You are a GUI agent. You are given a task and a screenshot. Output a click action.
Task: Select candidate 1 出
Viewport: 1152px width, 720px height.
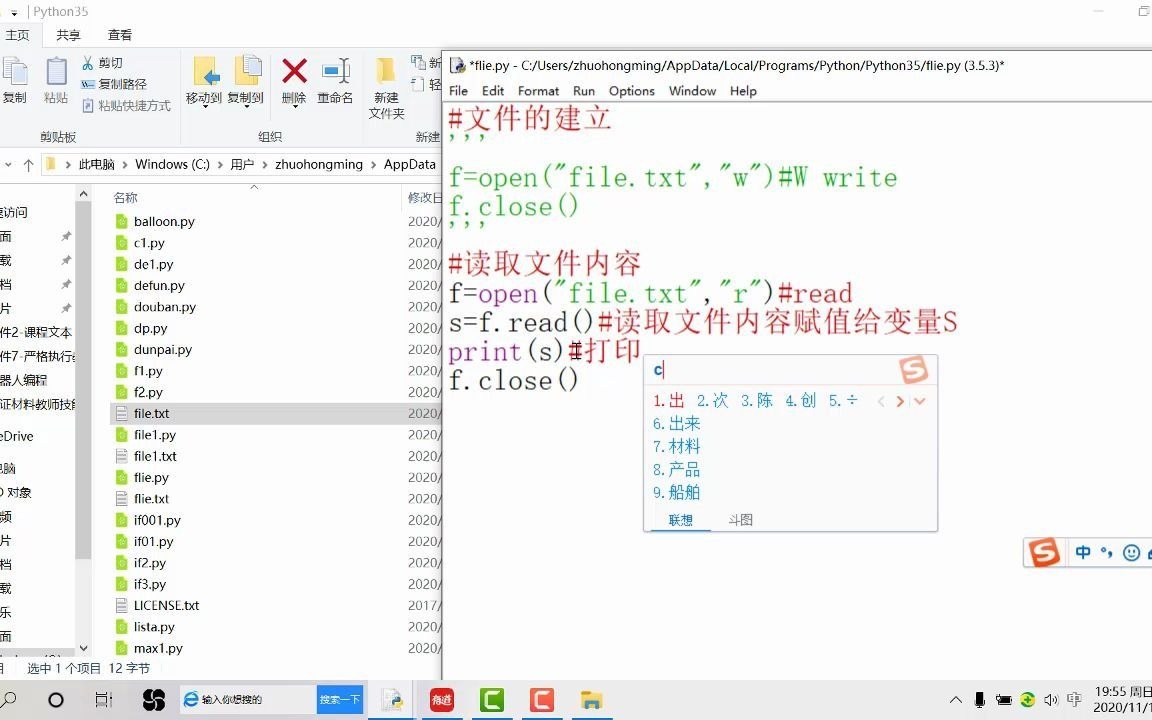[x=669, y=400]
